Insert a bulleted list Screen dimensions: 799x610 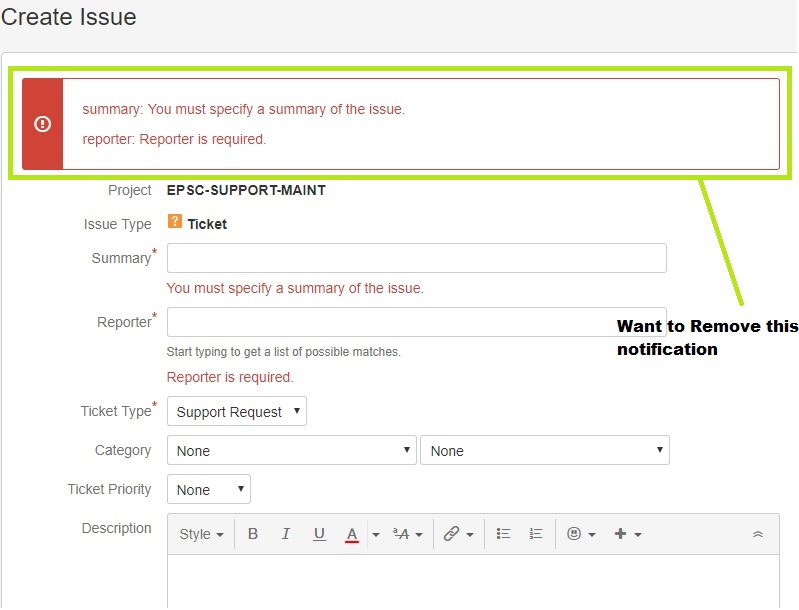pyautogui.click(x=503, y=534)
